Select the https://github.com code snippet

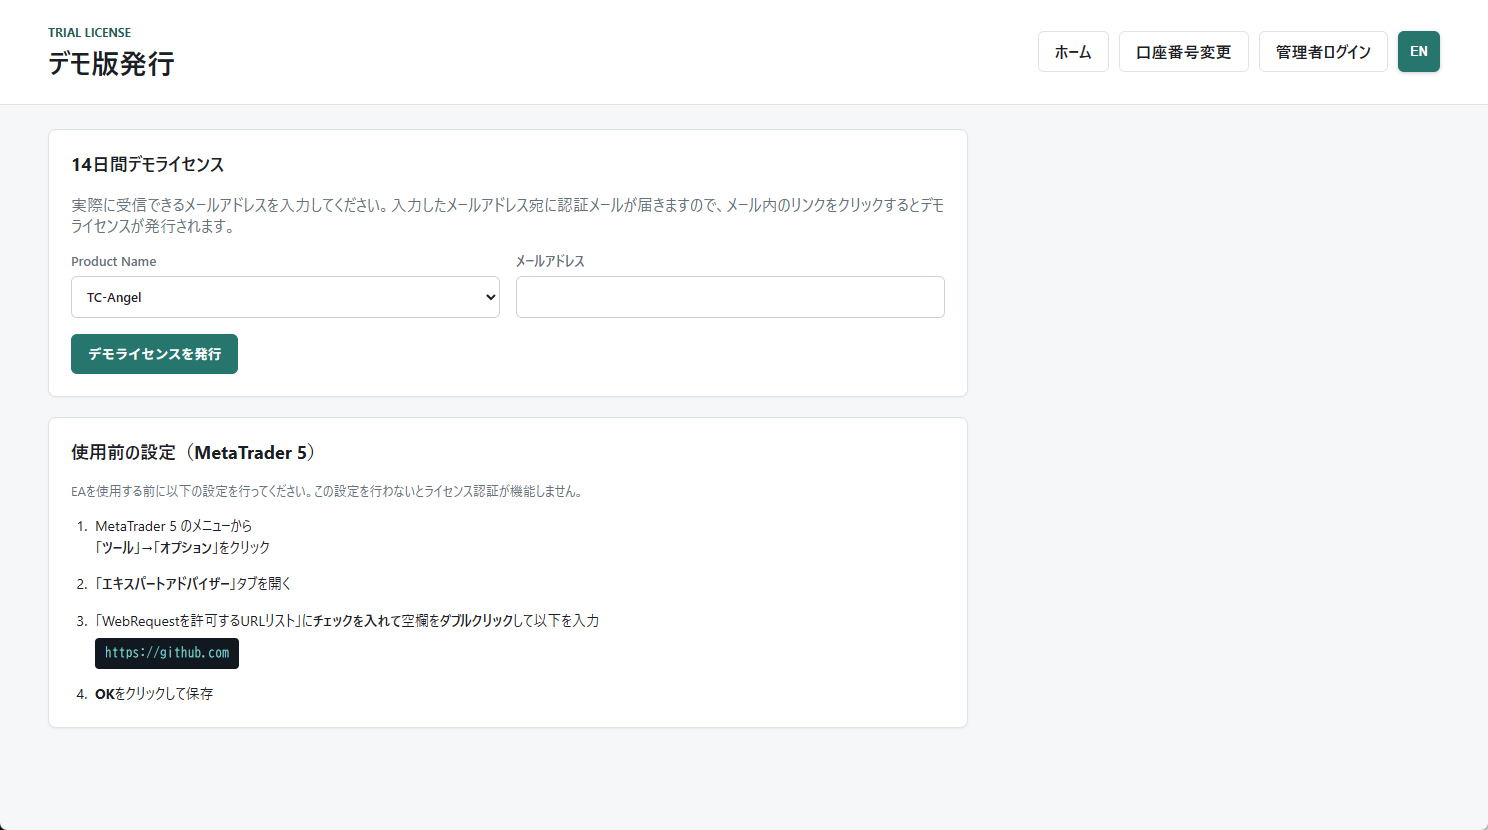point(167,653)
